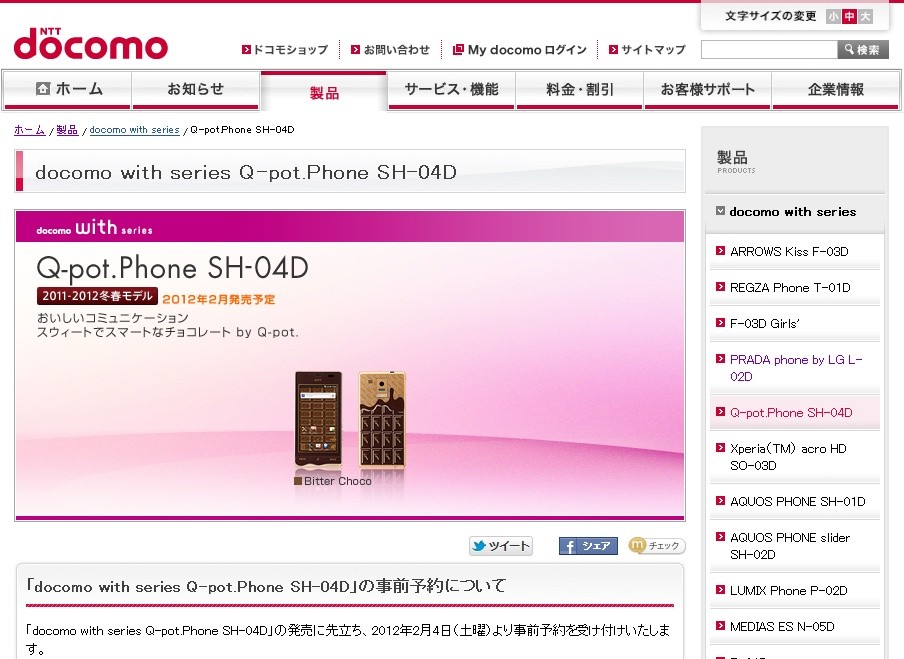
Task: Open the 料金・割引 navigation menu
Action: tap(579, 89)
